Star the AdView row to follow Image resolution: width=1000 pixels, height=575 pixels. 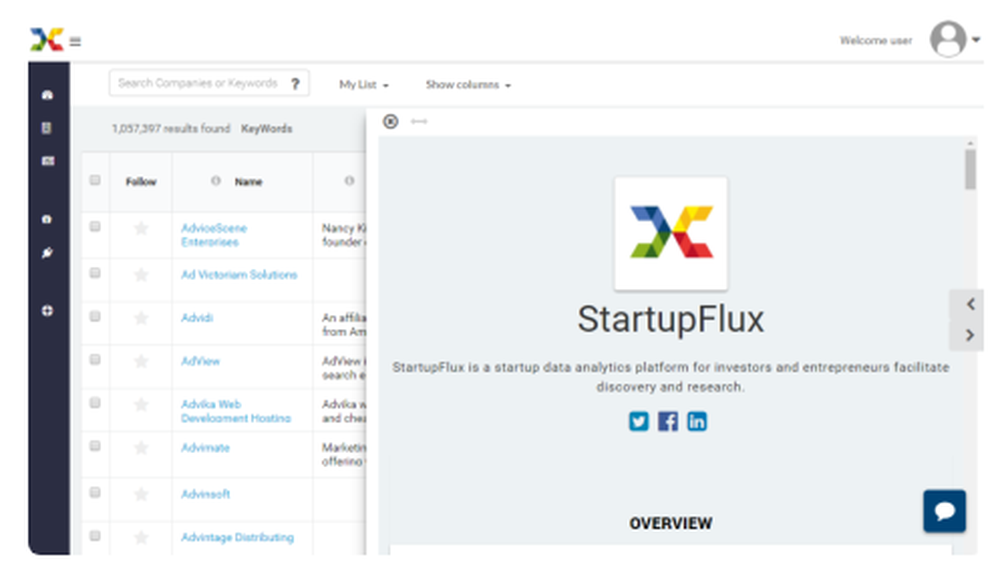(x=141, y=361)
